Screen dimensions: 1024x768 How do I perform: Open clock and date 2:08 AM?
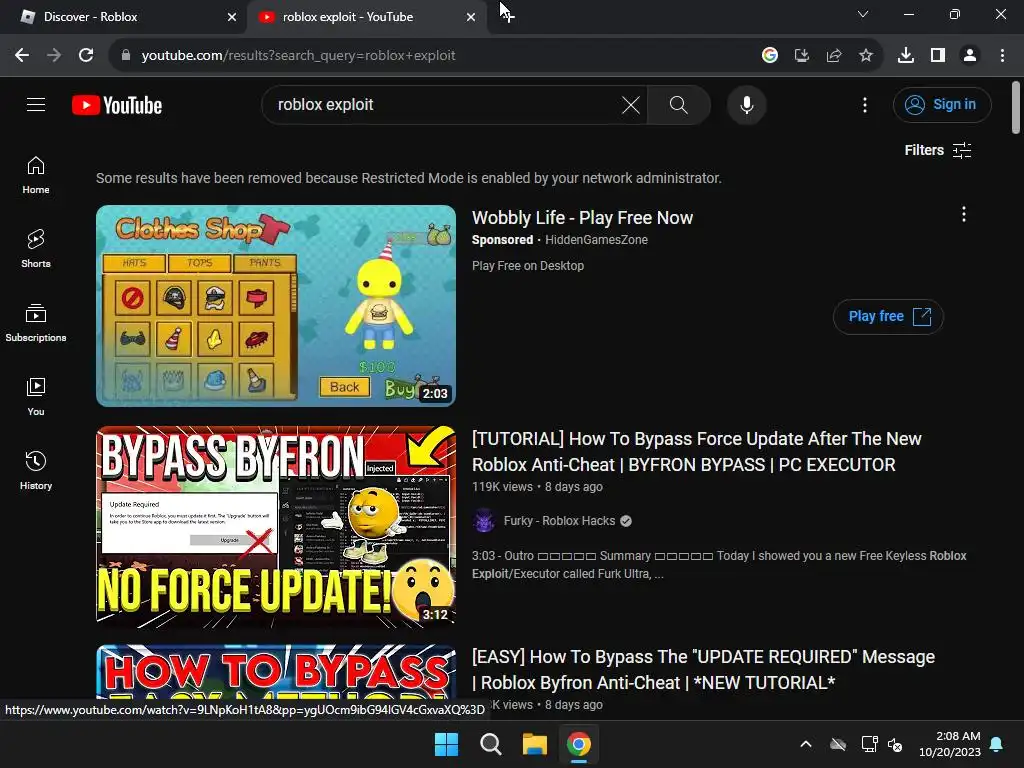pos(950,744)
